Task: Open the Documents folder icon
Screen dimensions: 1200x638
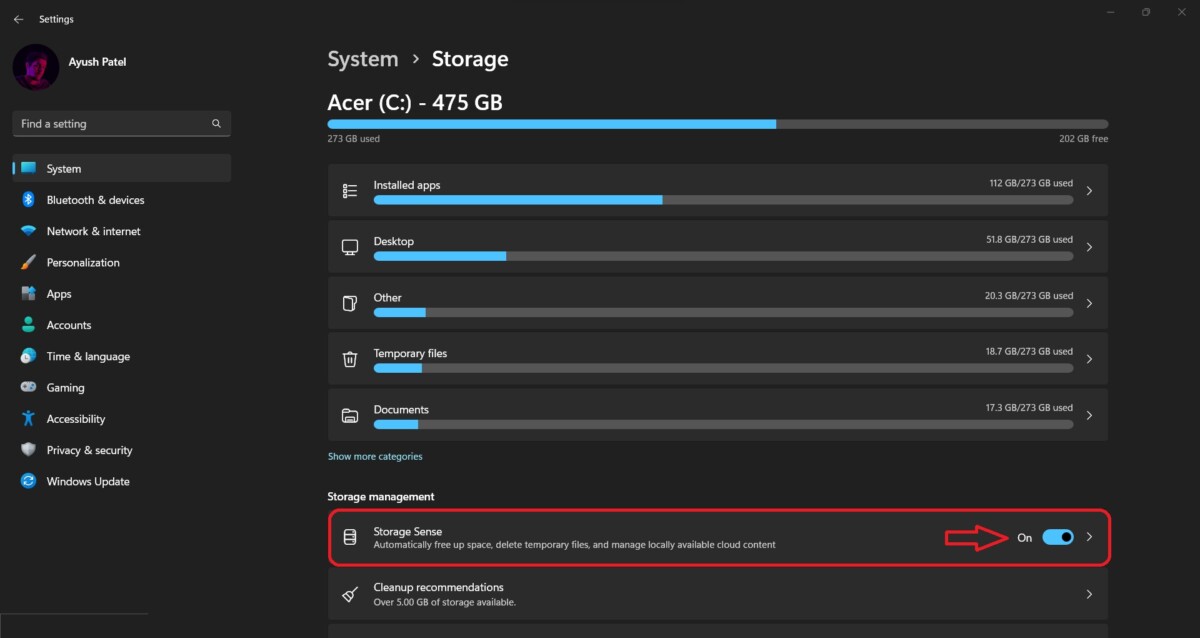Action: click(x=350, y=414)
